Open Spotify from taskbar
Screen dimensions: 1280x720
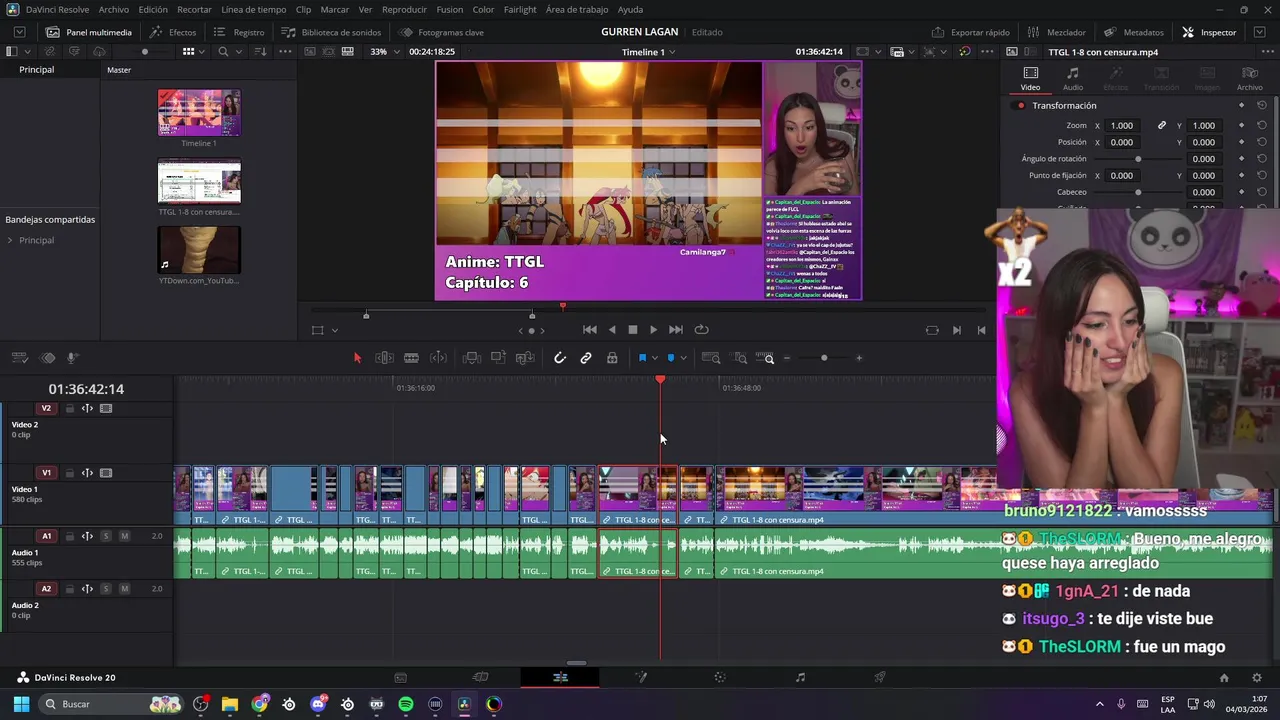click(x=406, y=704)
